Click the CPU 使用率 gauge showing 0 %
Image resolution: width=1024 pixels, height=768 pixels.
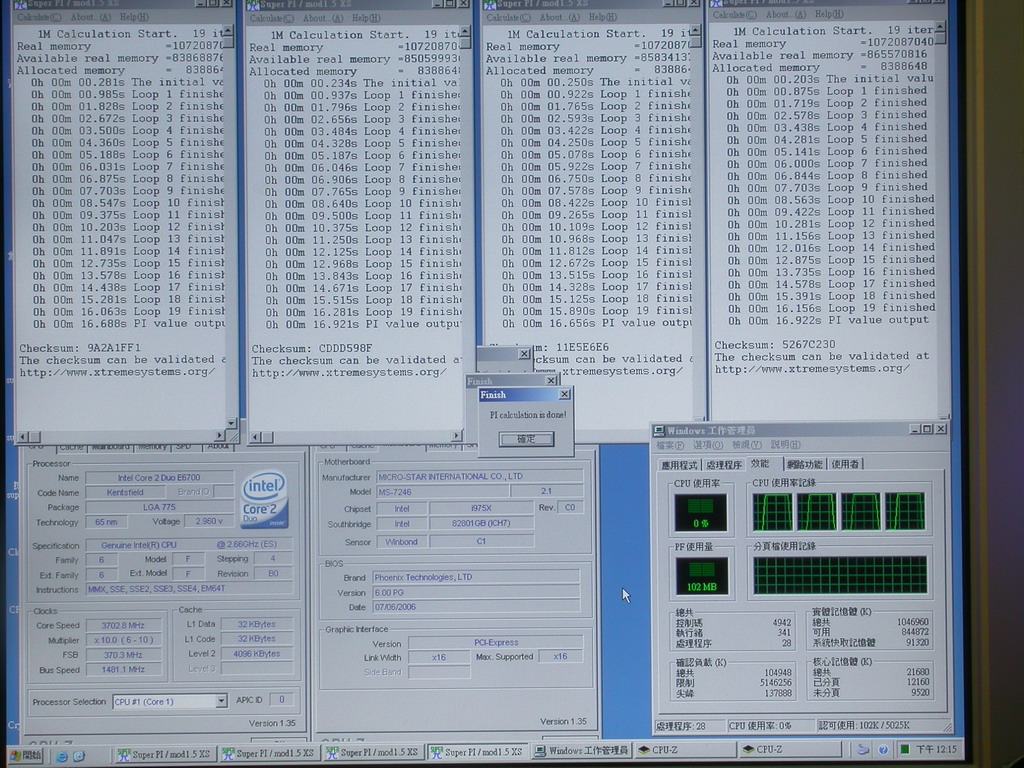[x=700, y=511]
